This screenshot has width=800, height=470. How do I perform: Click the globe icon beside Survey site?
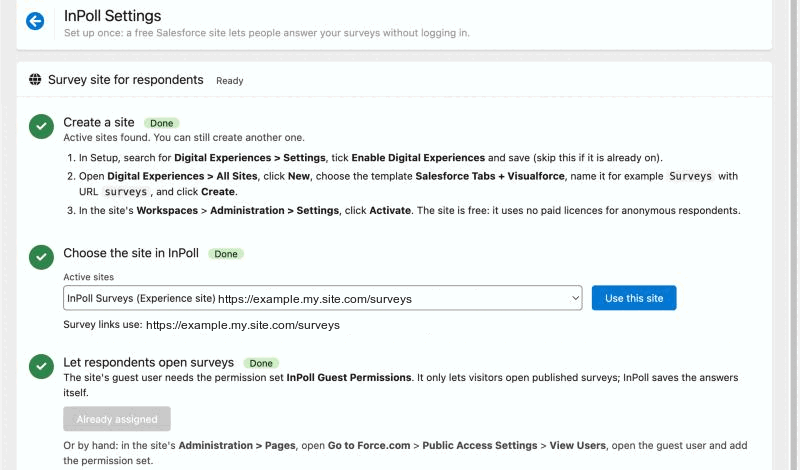(x=35, y=80)
